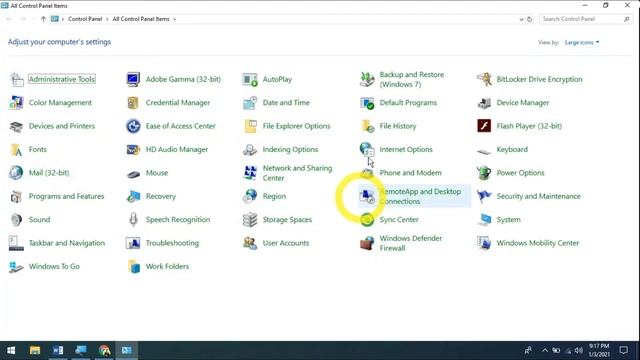Open the Windows Defender Firewall icon
640x360 pixels.
[x=367, y=243]
